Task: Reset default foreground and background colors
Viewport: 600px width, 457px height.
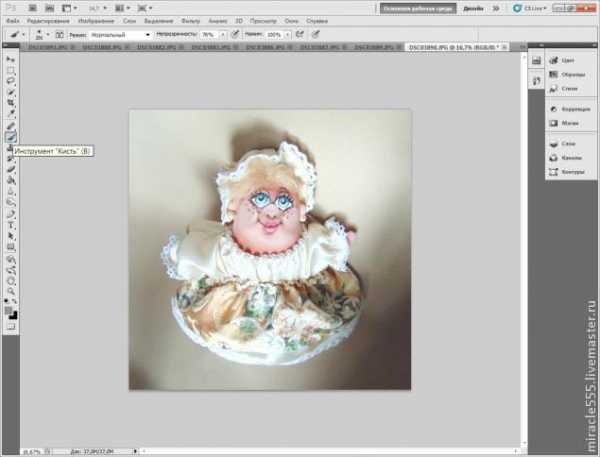Action: (7, 301)
